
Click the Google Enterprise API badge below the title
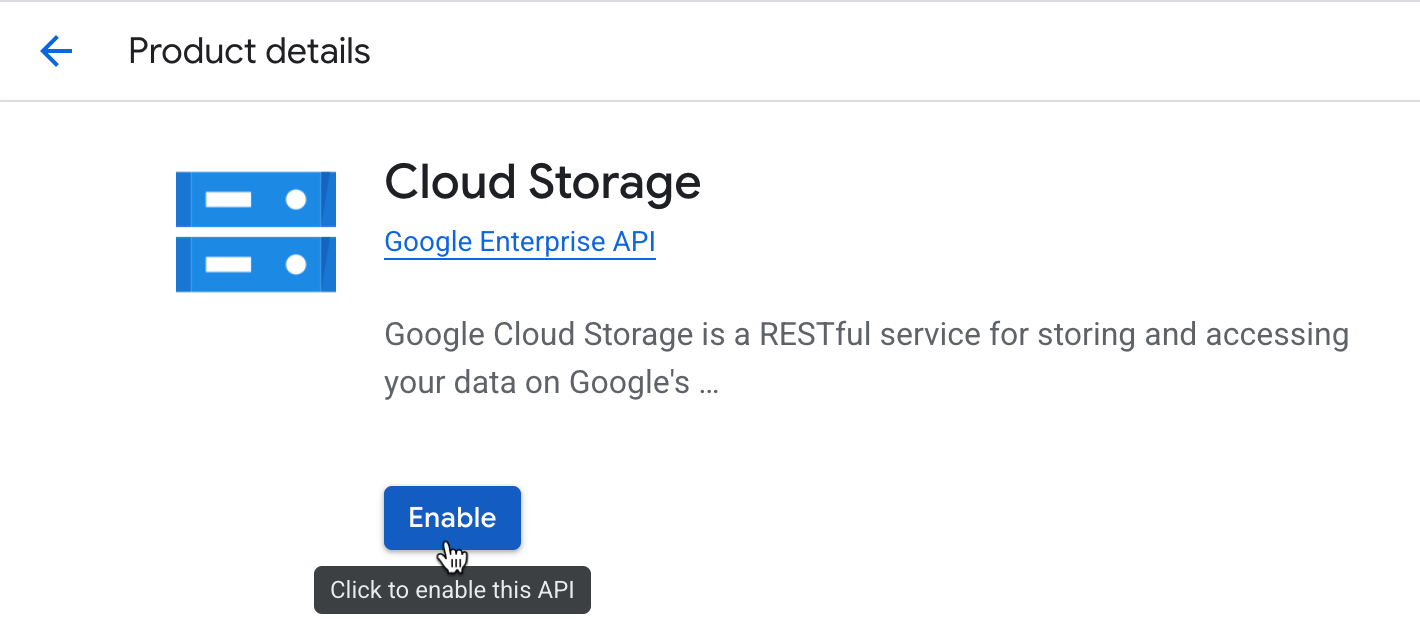click(519, 241)
